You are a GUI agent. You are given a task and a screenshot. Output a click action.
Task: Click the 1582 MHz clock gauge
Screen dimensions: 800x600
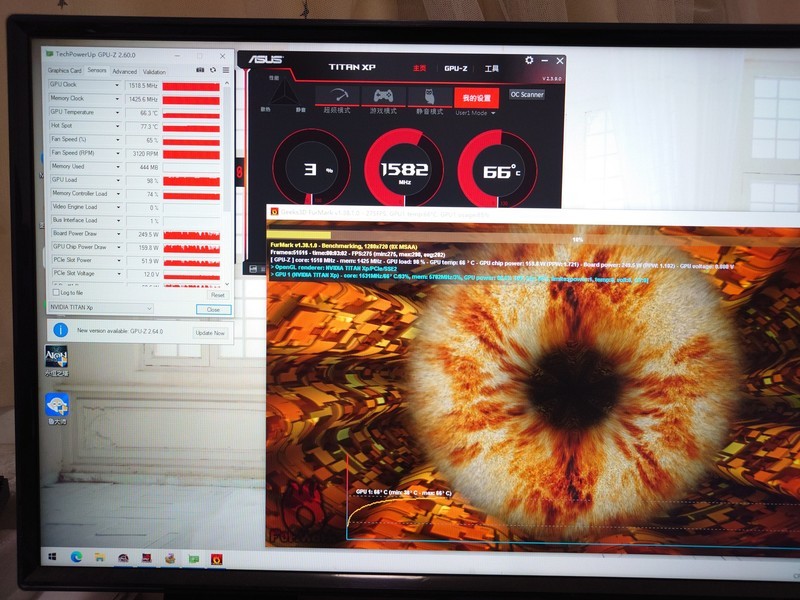coord(404,168)
